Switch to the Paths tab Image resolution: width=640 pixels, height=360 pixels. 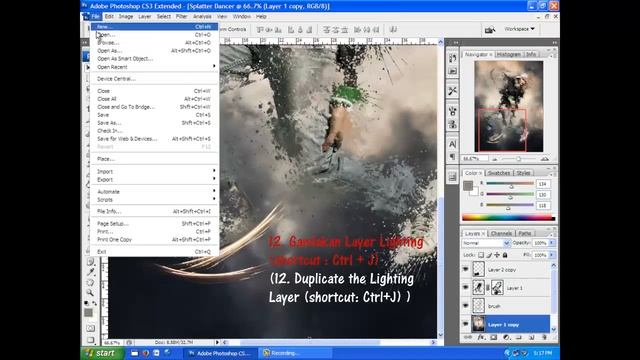[x=524, y=233]
